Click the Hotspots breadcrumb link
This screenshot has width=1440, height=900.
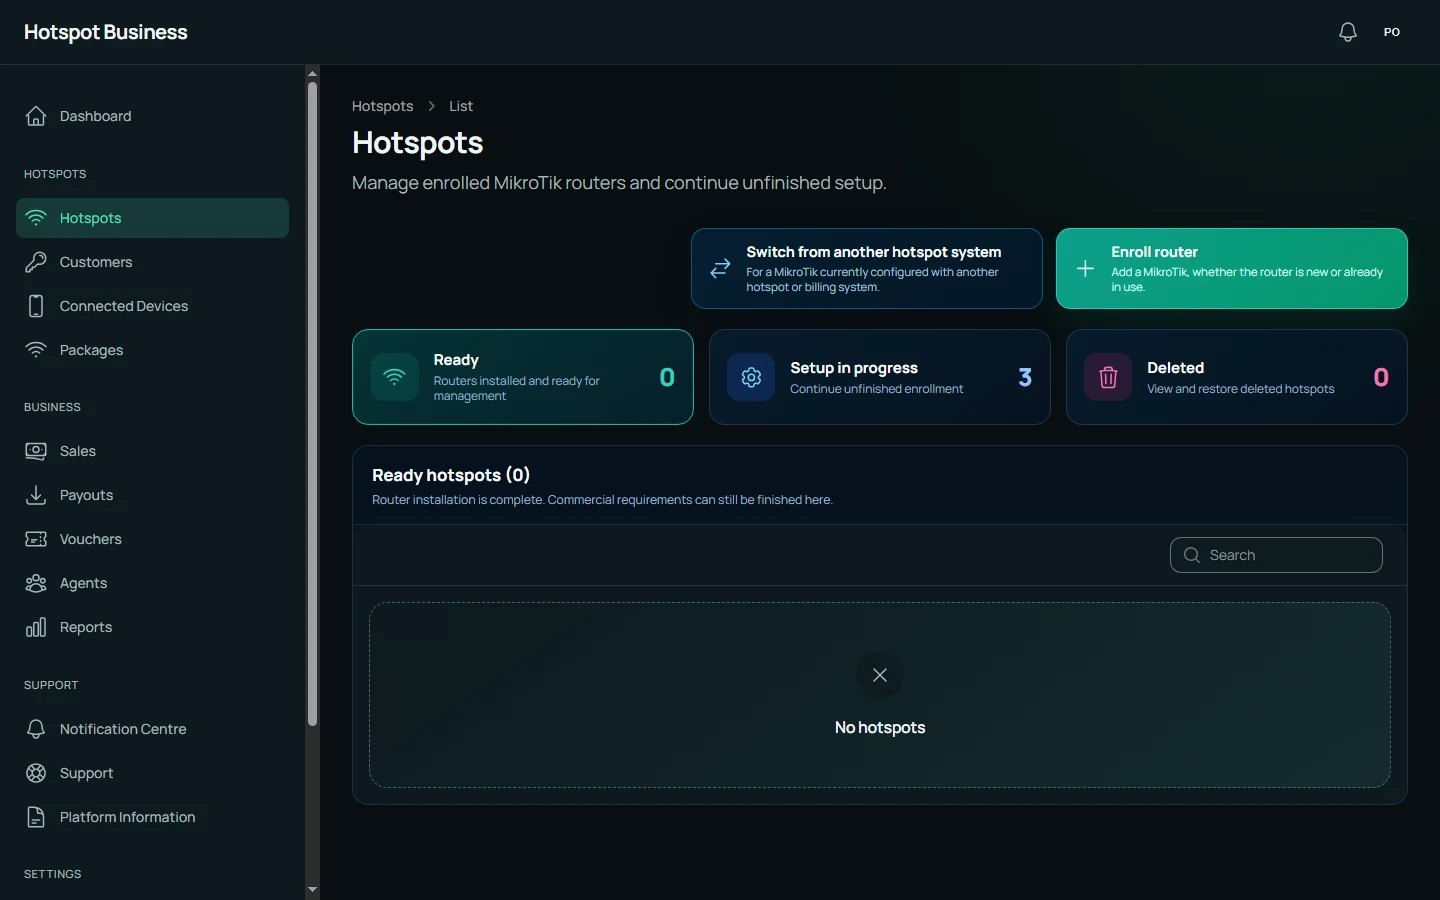point(382,106)
